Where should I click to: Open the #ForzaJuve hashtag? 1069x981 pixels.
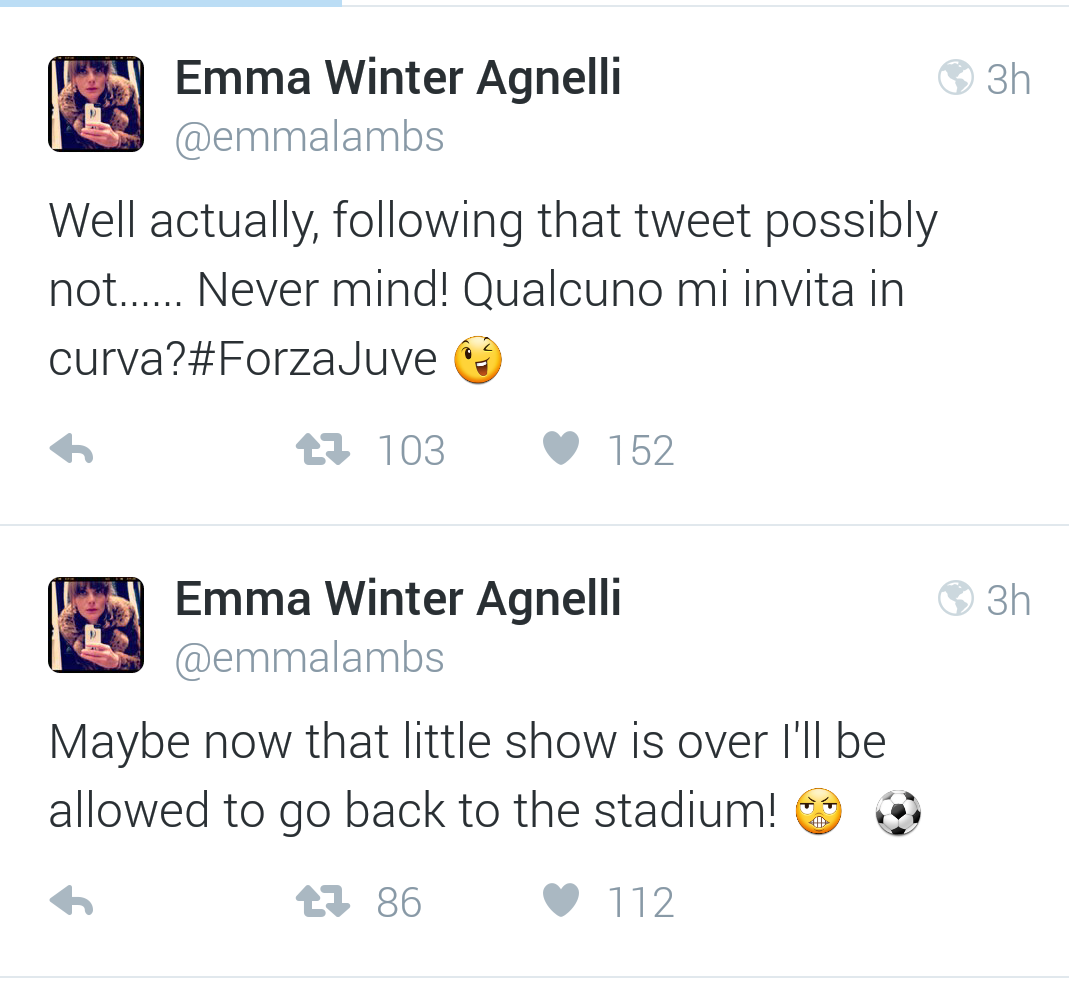tap(312, 360)
